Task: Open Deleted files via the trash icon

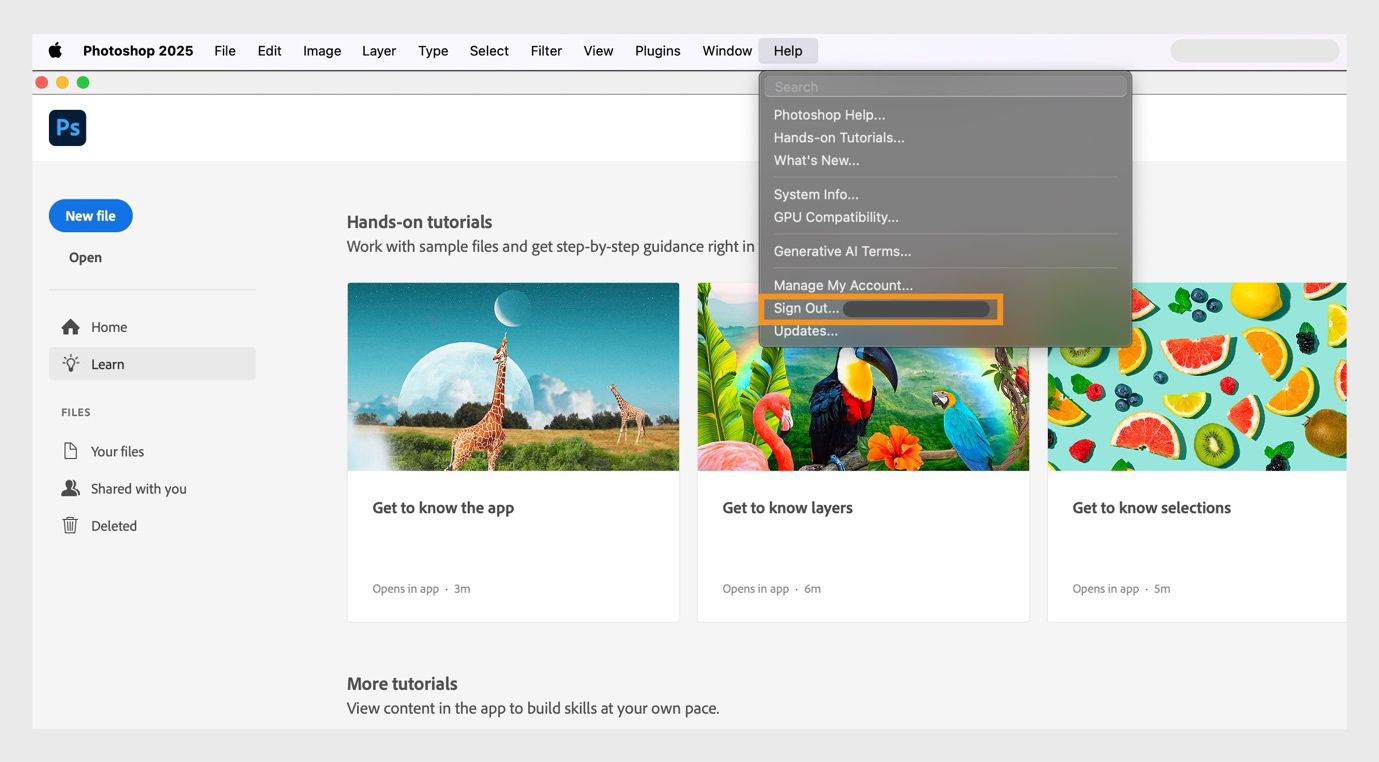Action: [70, 525]
